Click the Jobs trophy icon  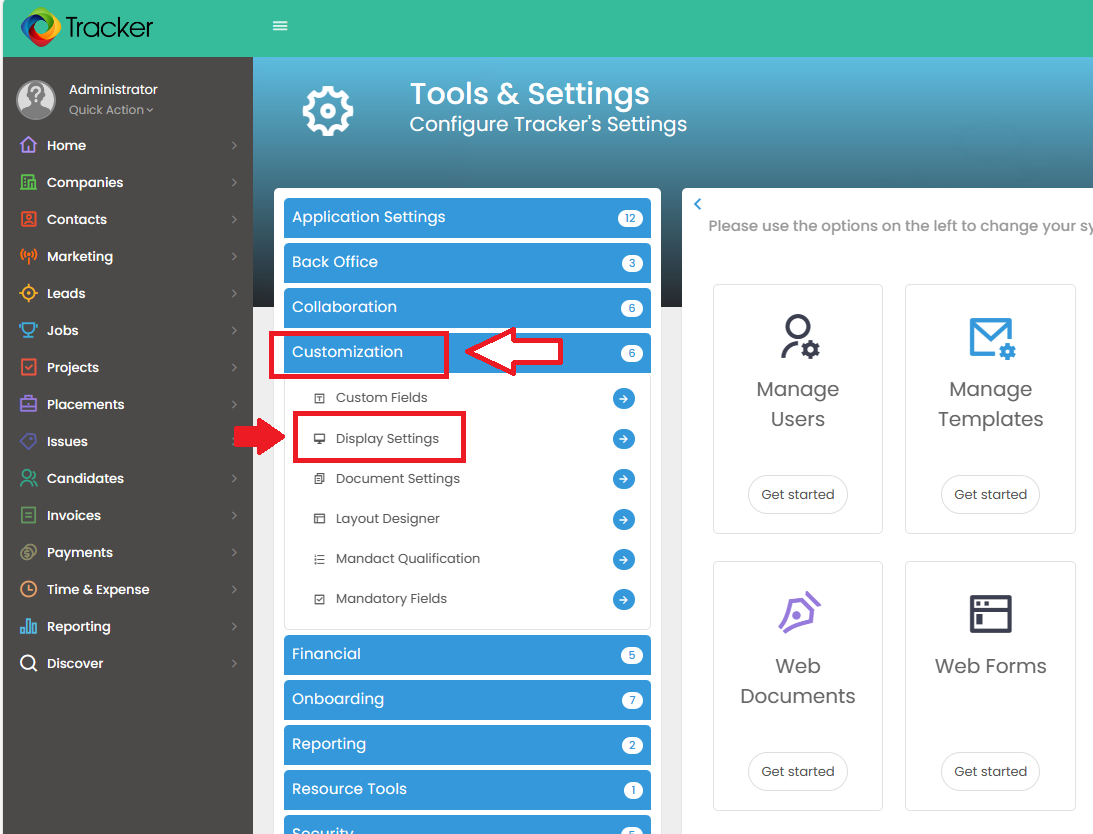29,330
